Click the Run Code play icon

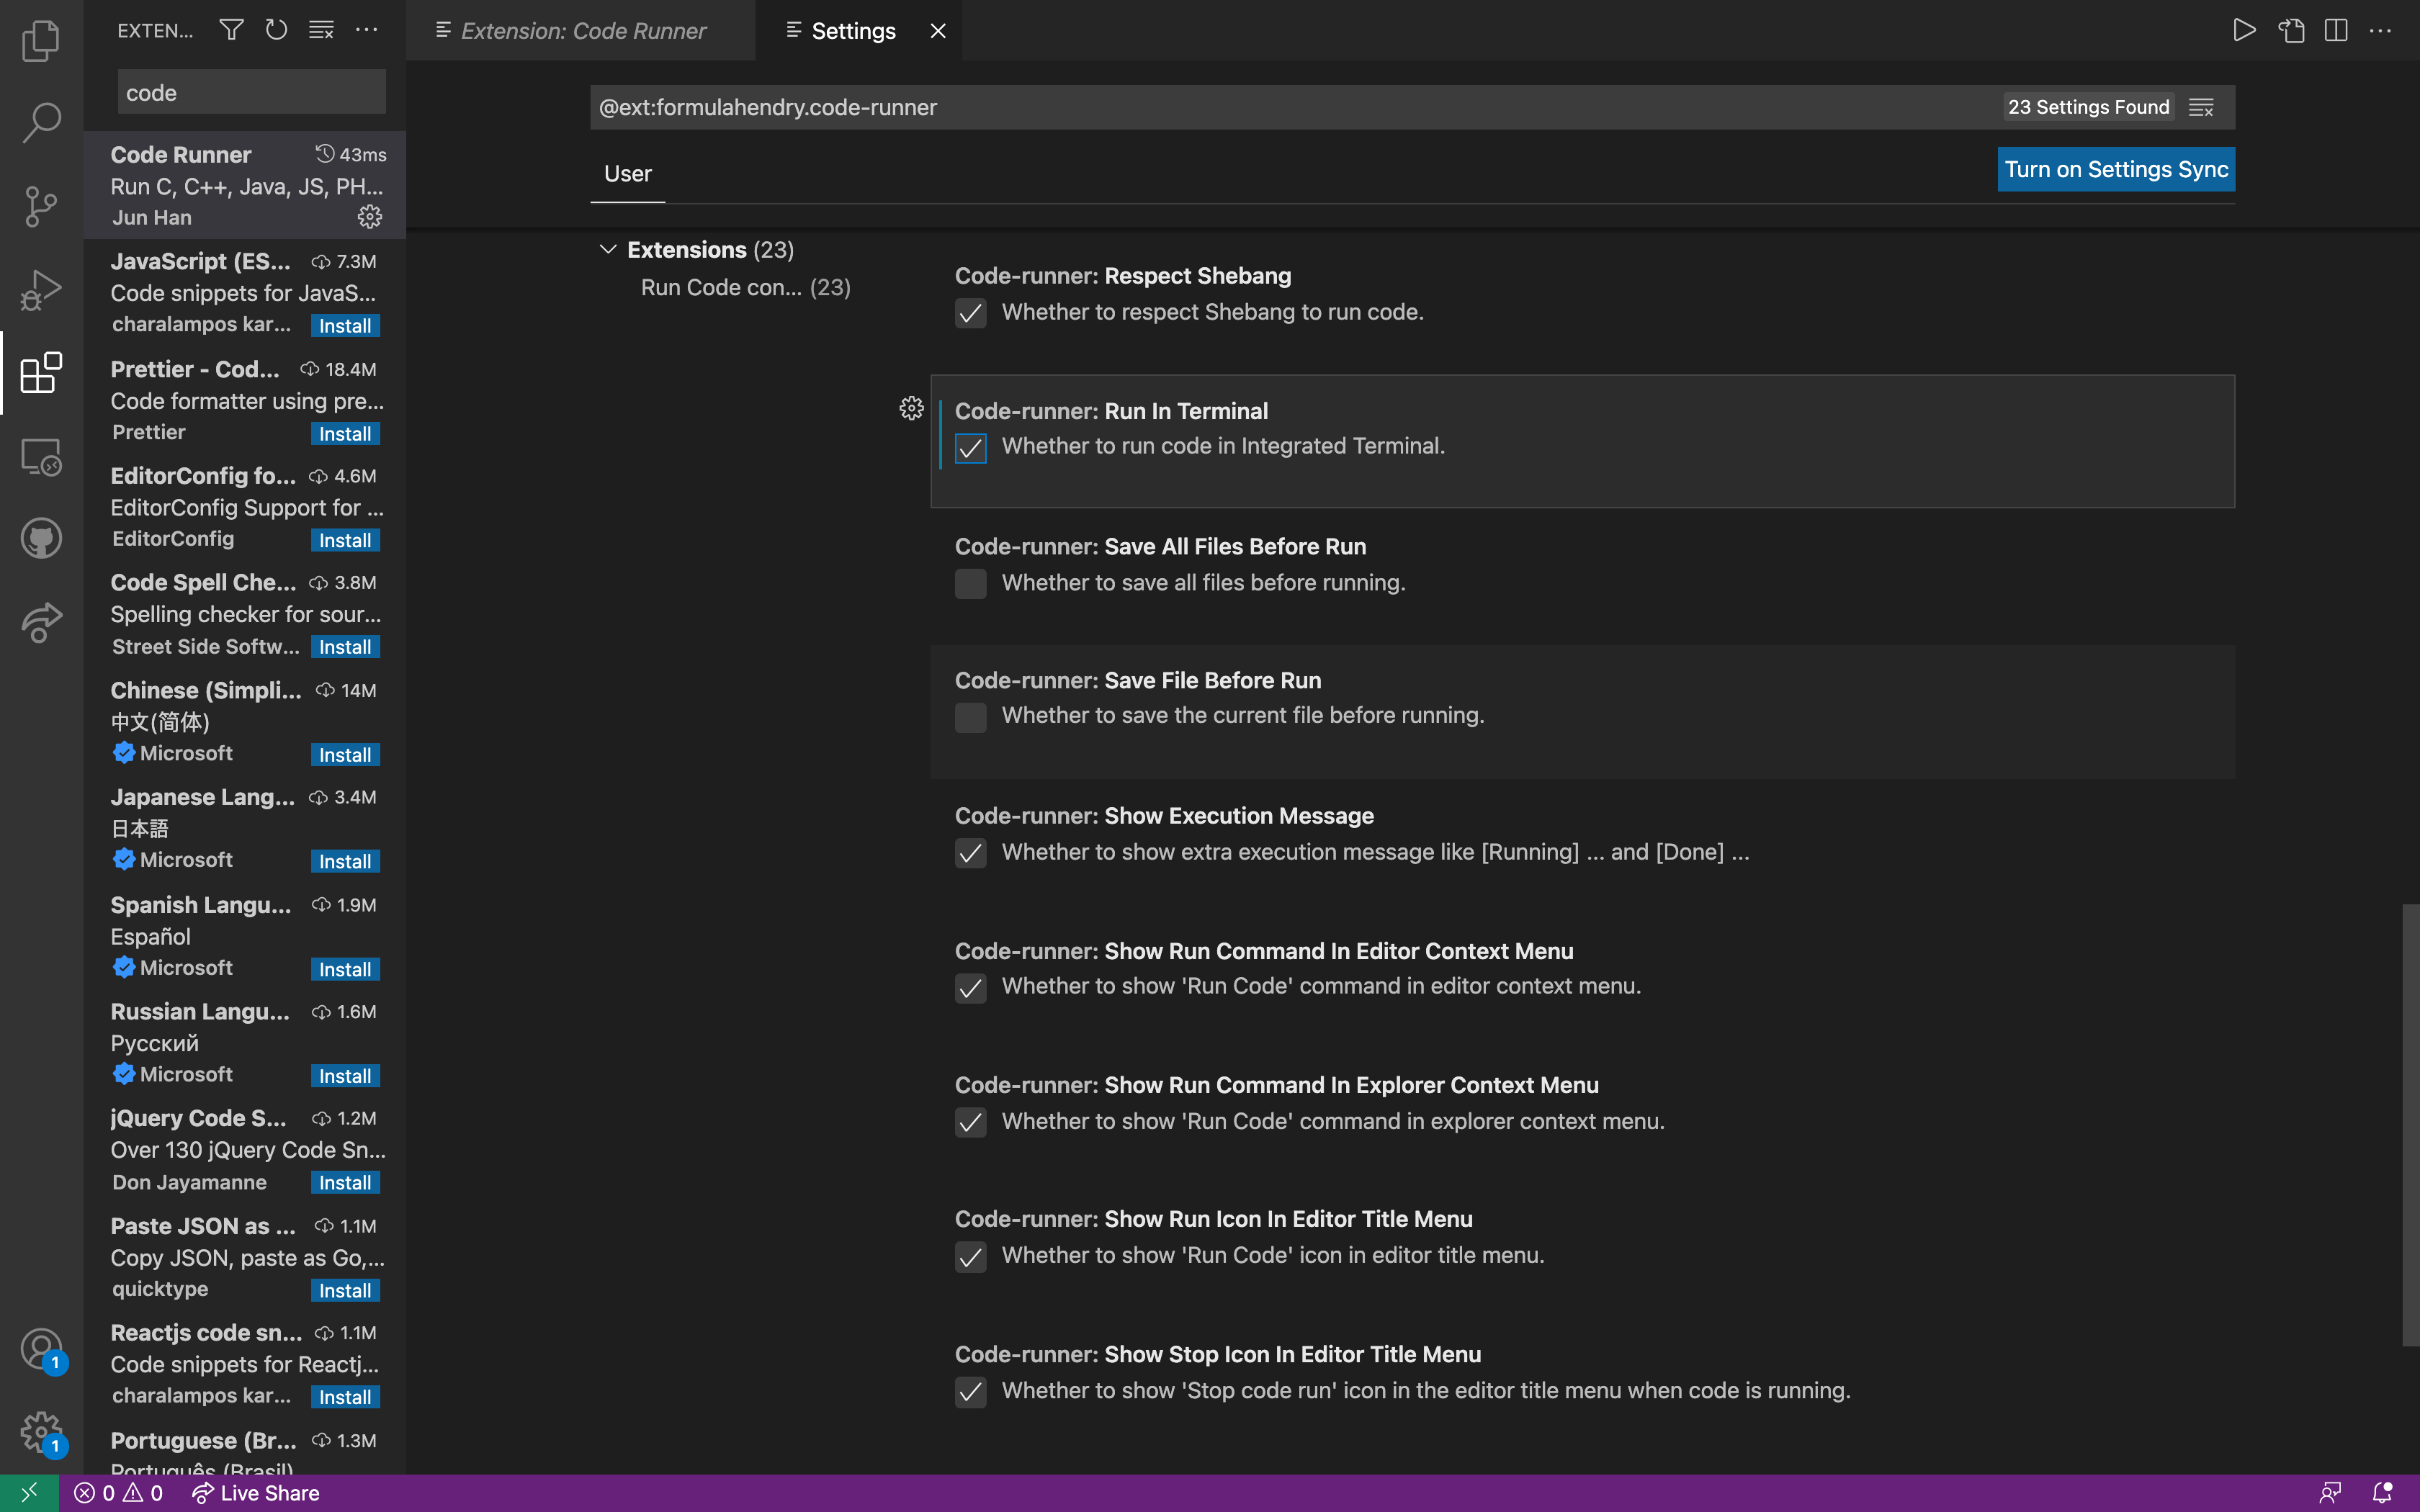click(2244, 30)
